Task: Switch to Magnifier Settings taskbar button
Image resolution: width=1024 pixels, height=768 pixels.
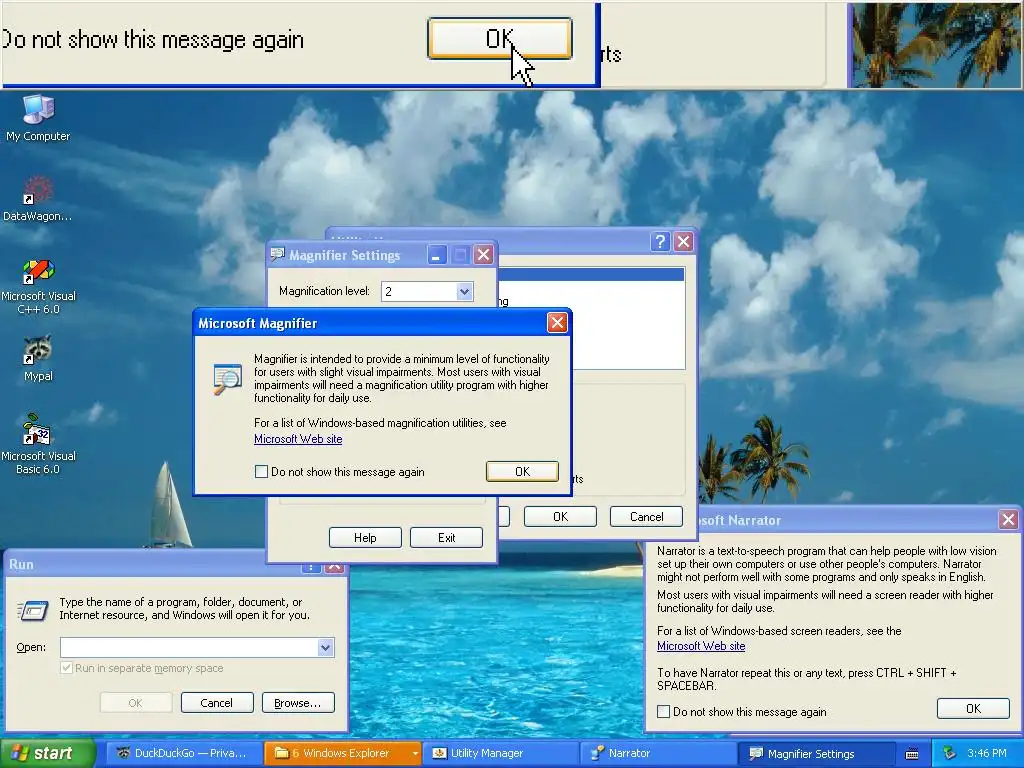Action: pos(818,753)
